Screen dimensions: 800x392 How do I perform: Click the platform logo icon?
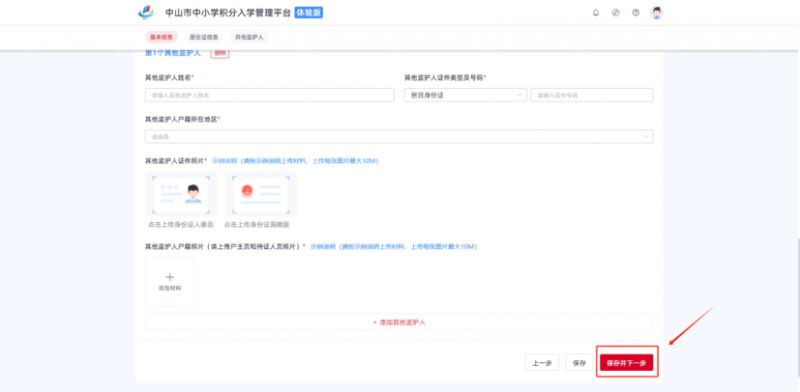[145, 13]
